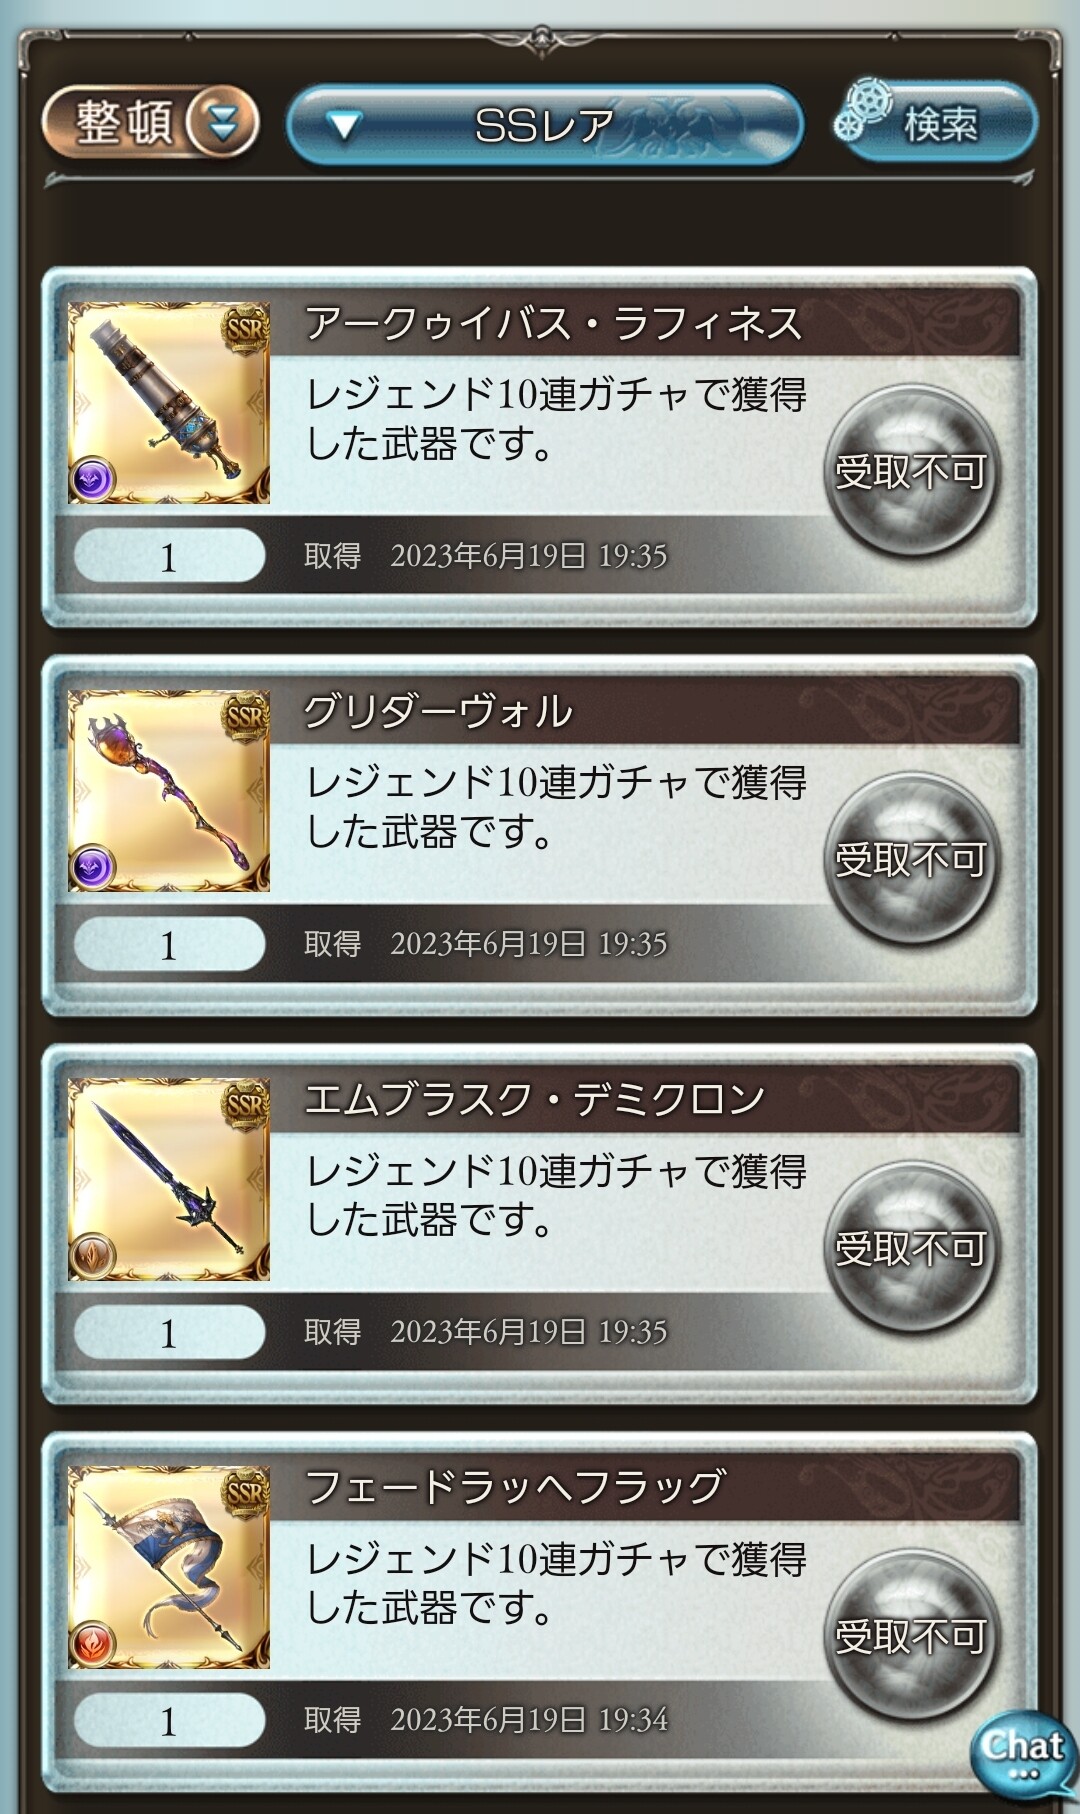Open the Chat bubble icon
Viewport: 1080px width, 1814px height.
(x=1024, y=1756)
